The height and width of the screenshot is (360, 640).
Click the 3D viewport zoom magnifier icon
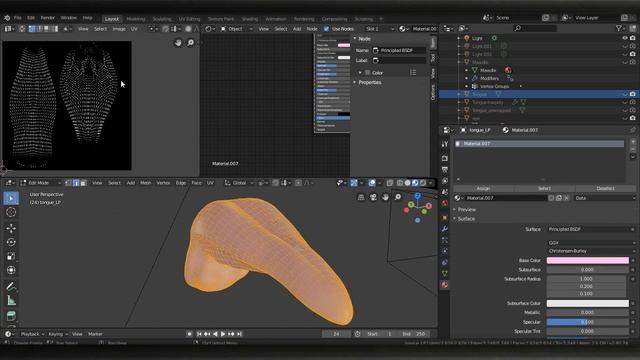pos(398,198)
